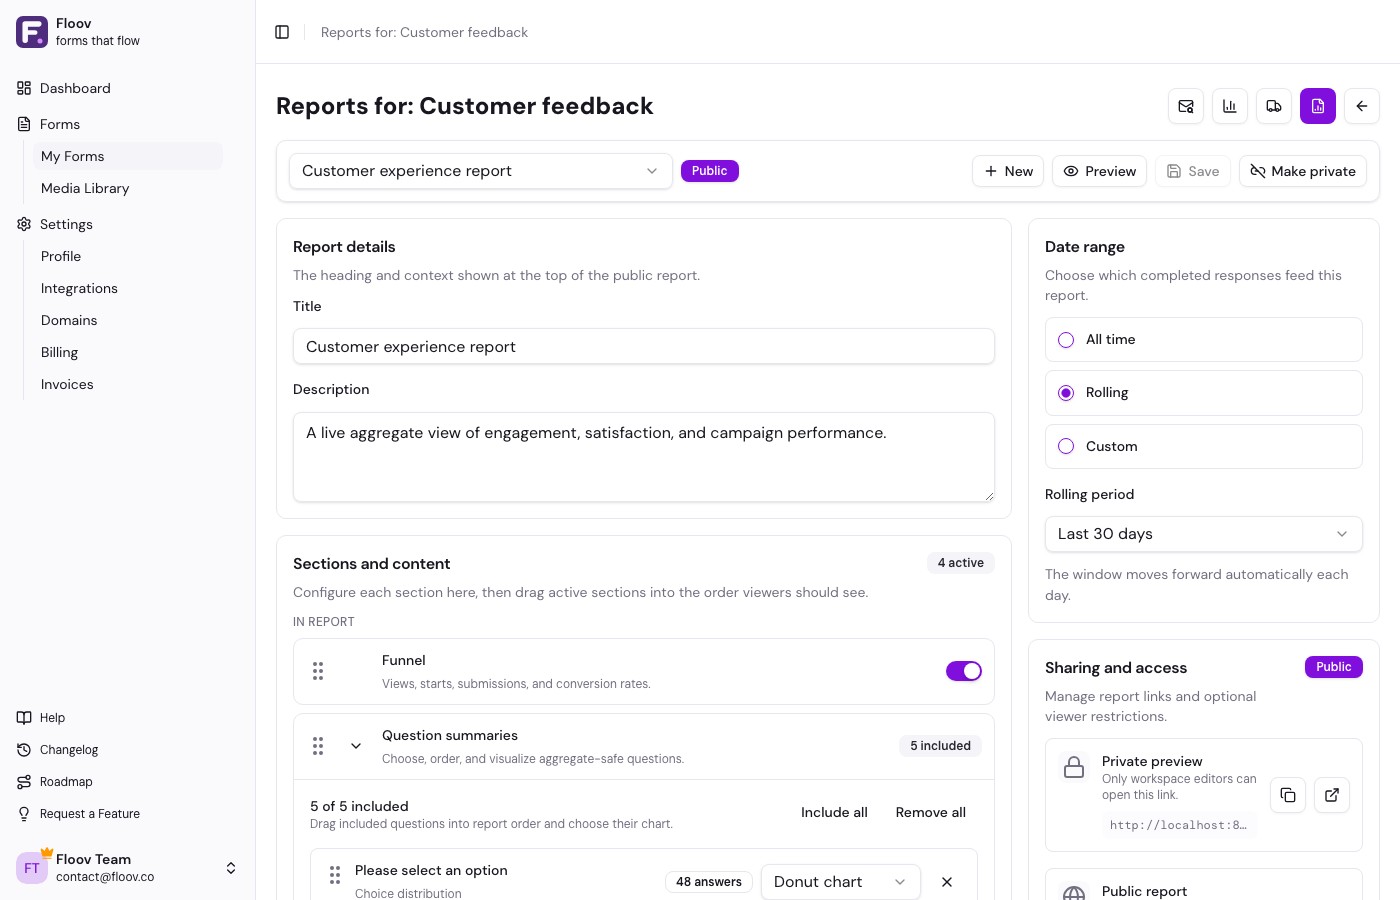This screenshot has height=900, width=1400.
Task: Click the private preview URL text
Action: tap(1178, 825)
